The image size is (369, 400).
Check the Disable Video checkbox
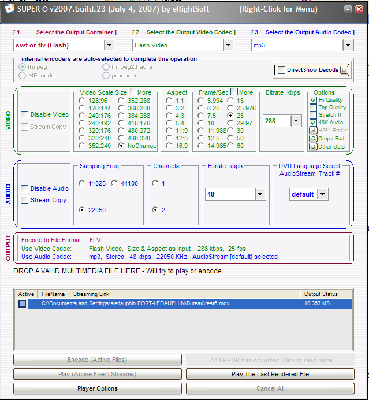(25, 115)
